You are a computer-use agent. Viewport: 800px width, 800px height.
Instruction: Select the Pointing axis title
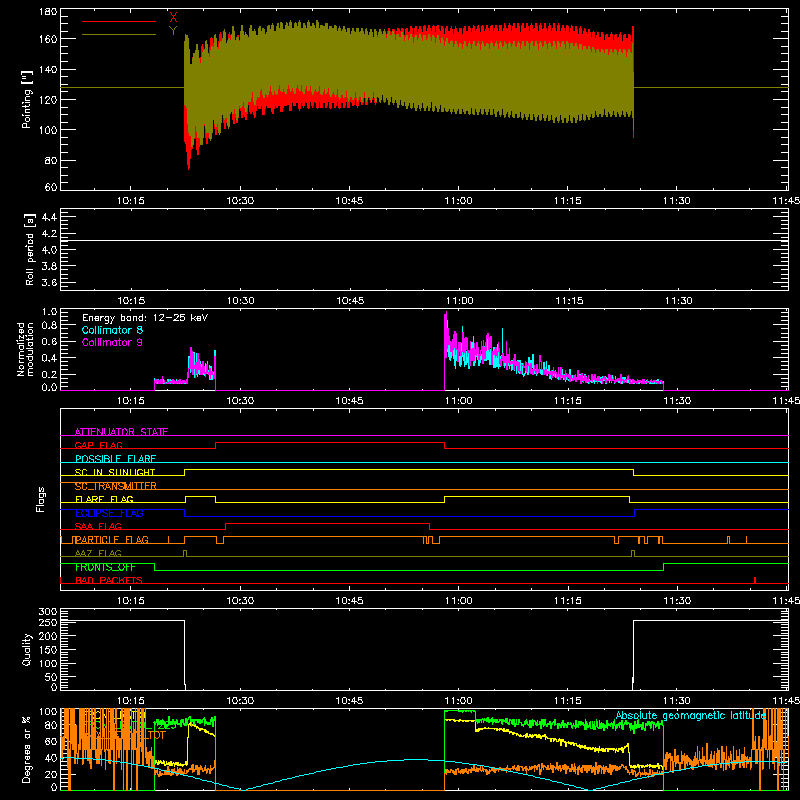point(27,99)
